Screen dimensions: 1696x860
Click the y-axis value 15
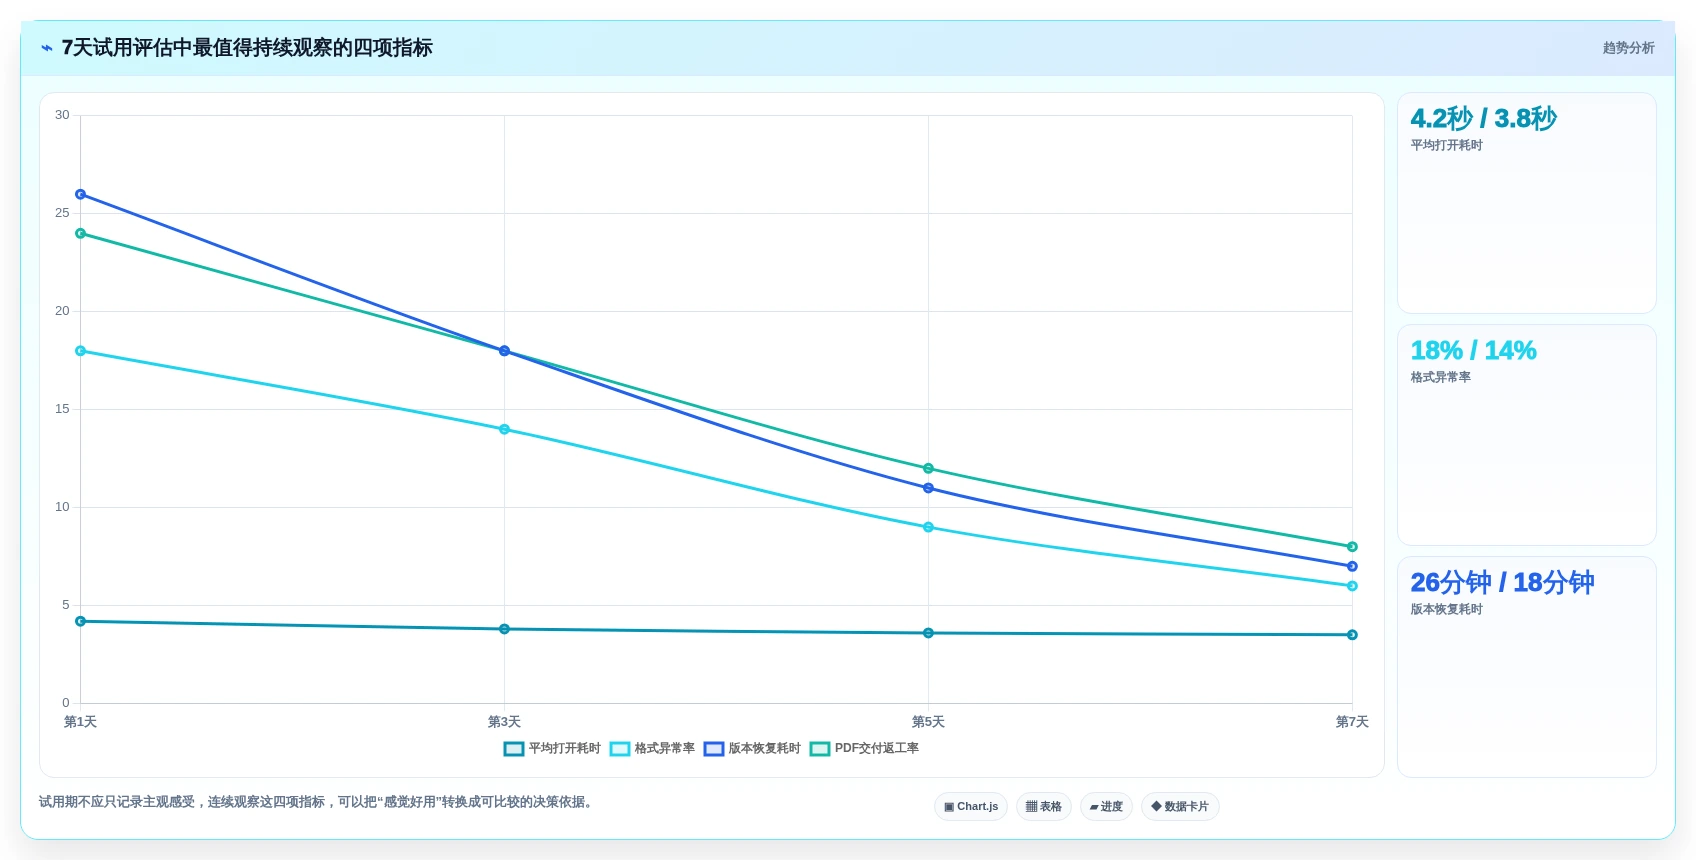(62, 409)
